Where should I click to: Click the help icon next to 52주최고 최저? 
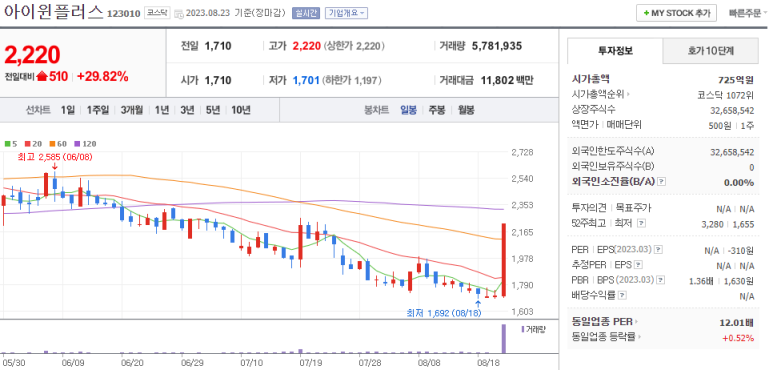[x=641, y=224]
